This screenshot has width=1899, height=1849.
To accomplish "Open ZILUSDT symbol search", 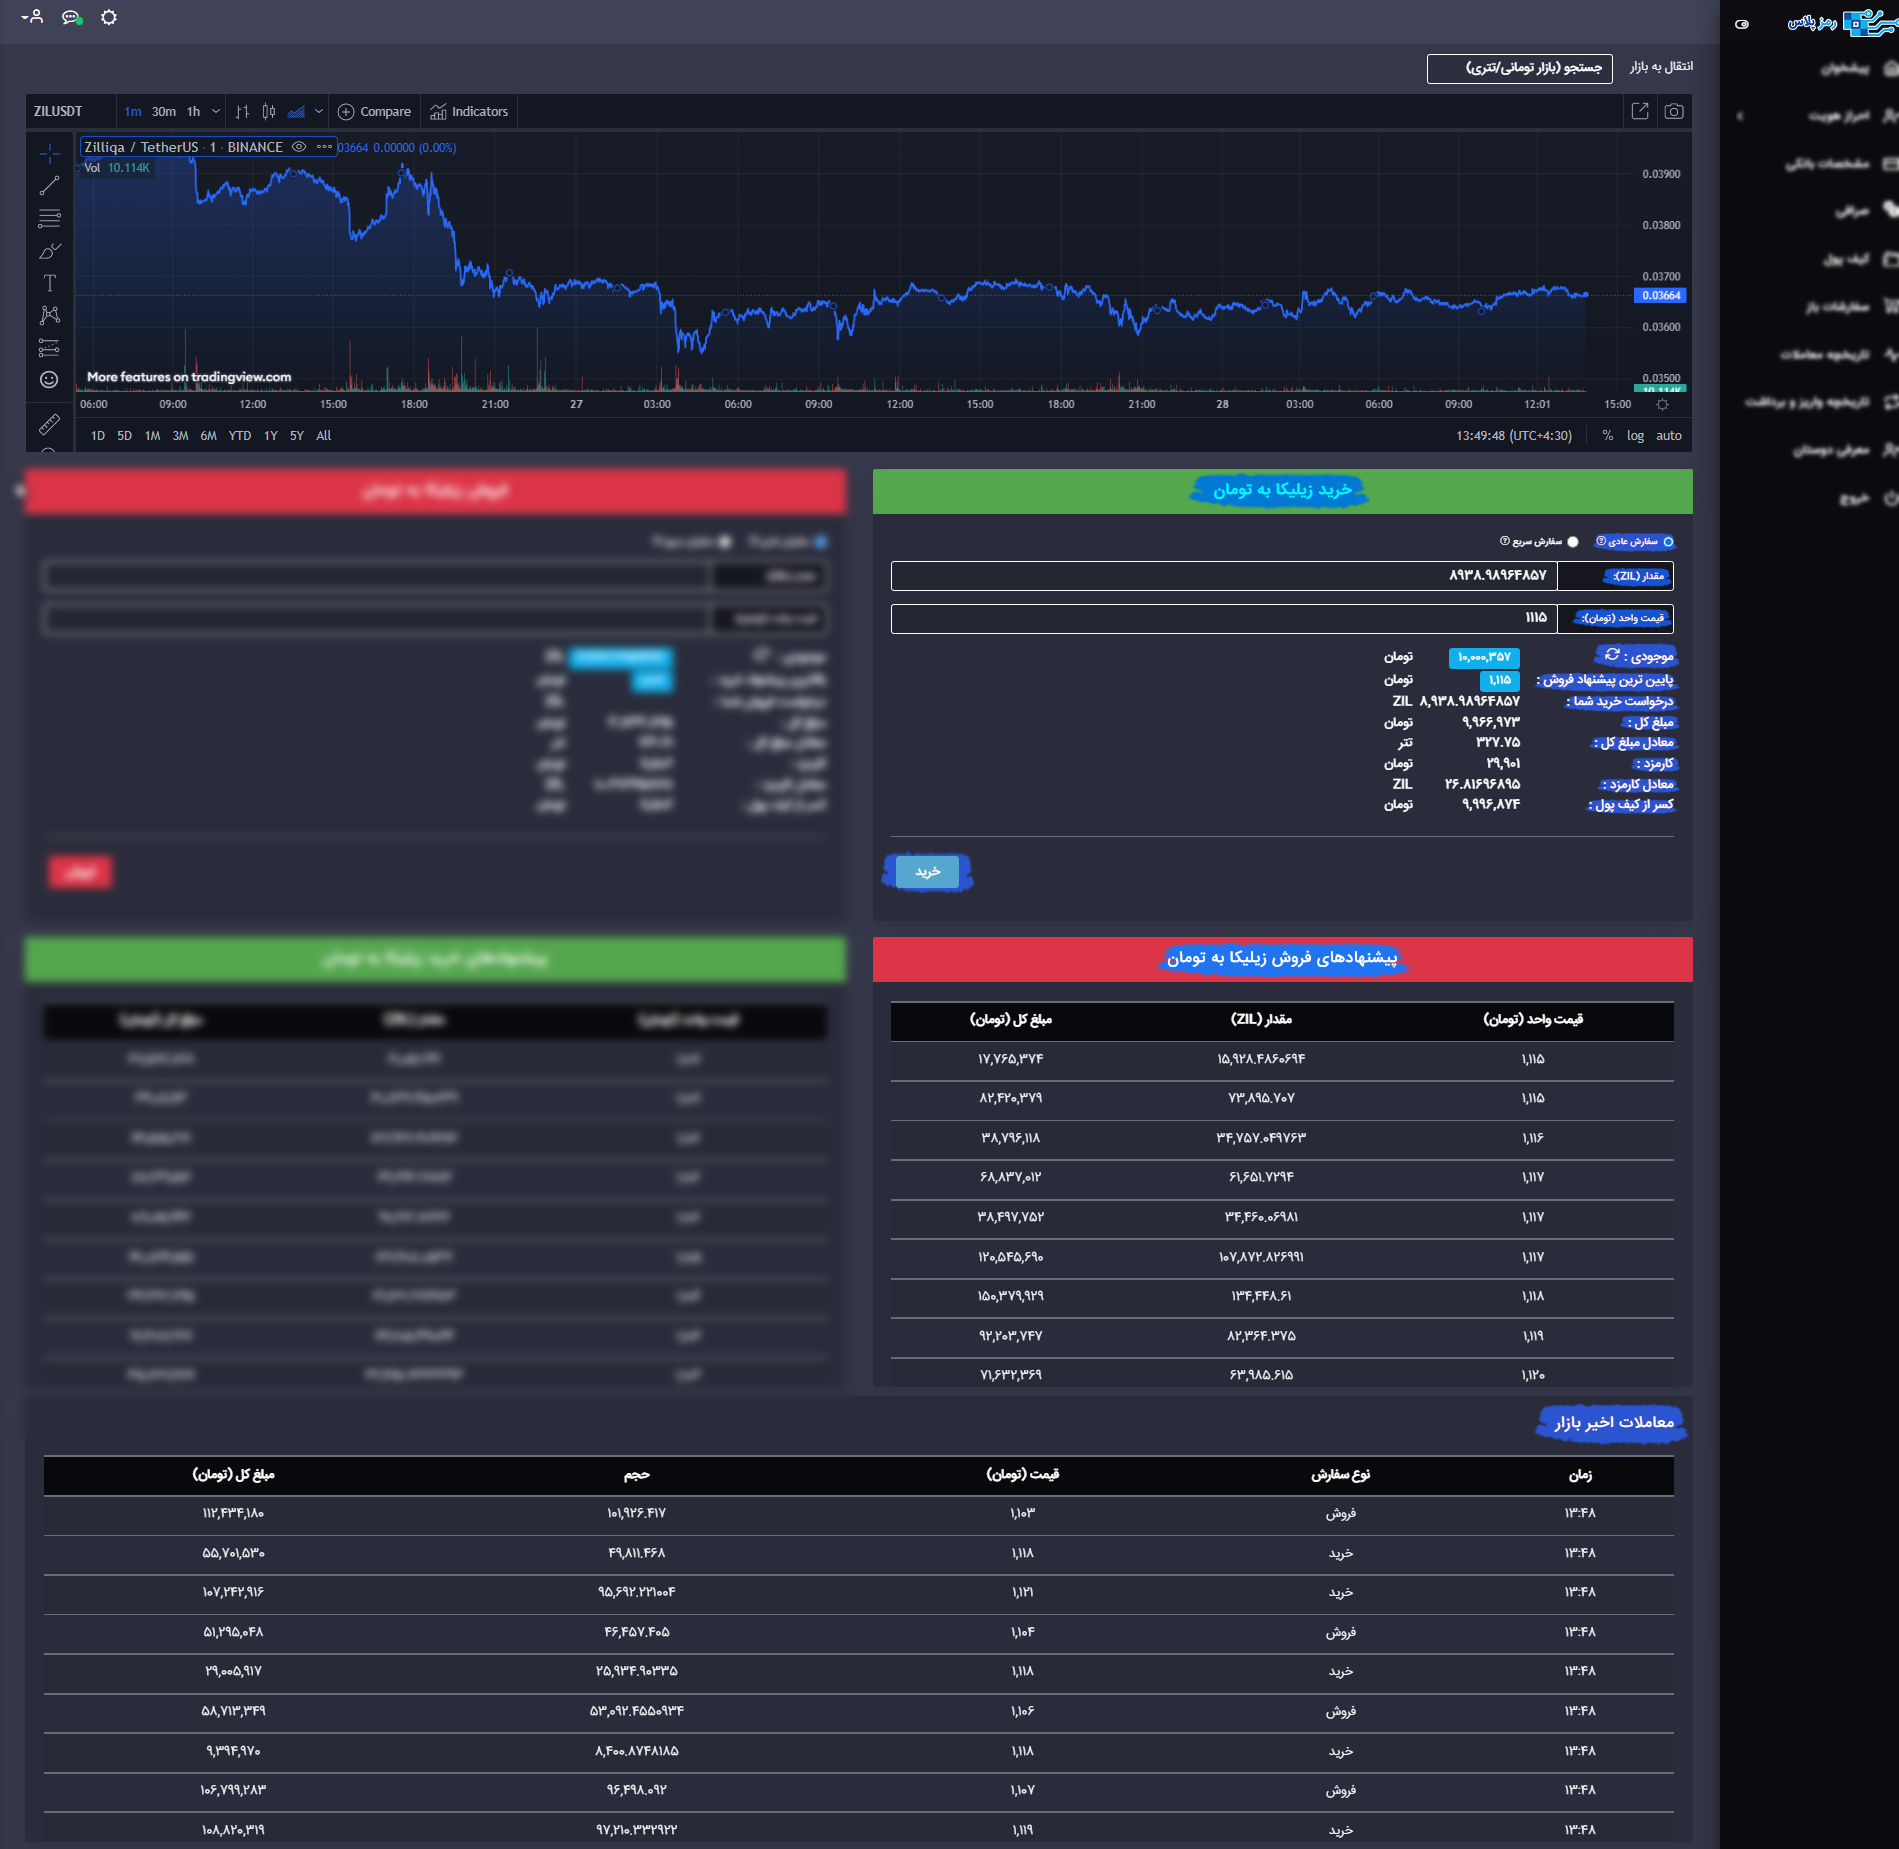I will [58, 112].
